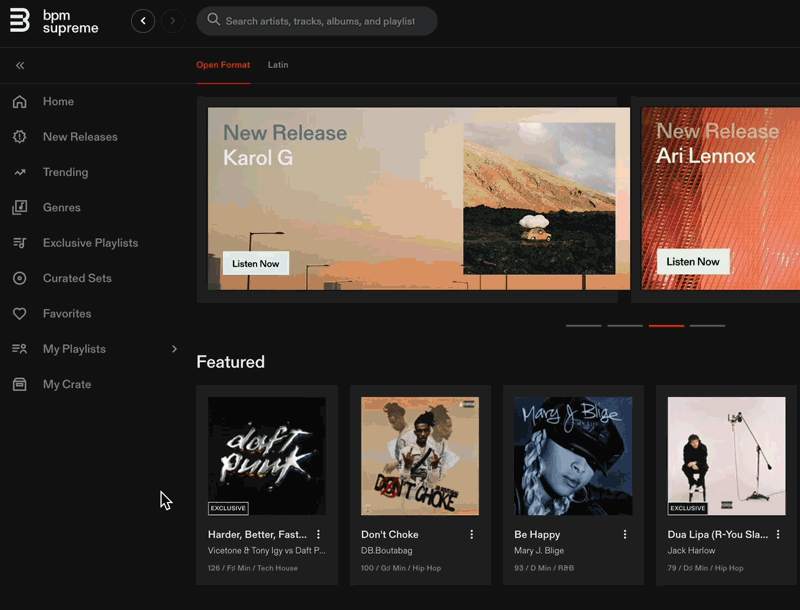
Task: Select the Open Format tab
Action: 223,65
